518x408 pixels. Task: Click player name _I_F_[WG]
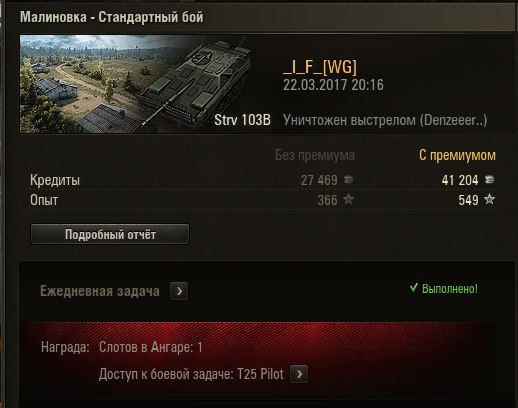click(320, 67)
